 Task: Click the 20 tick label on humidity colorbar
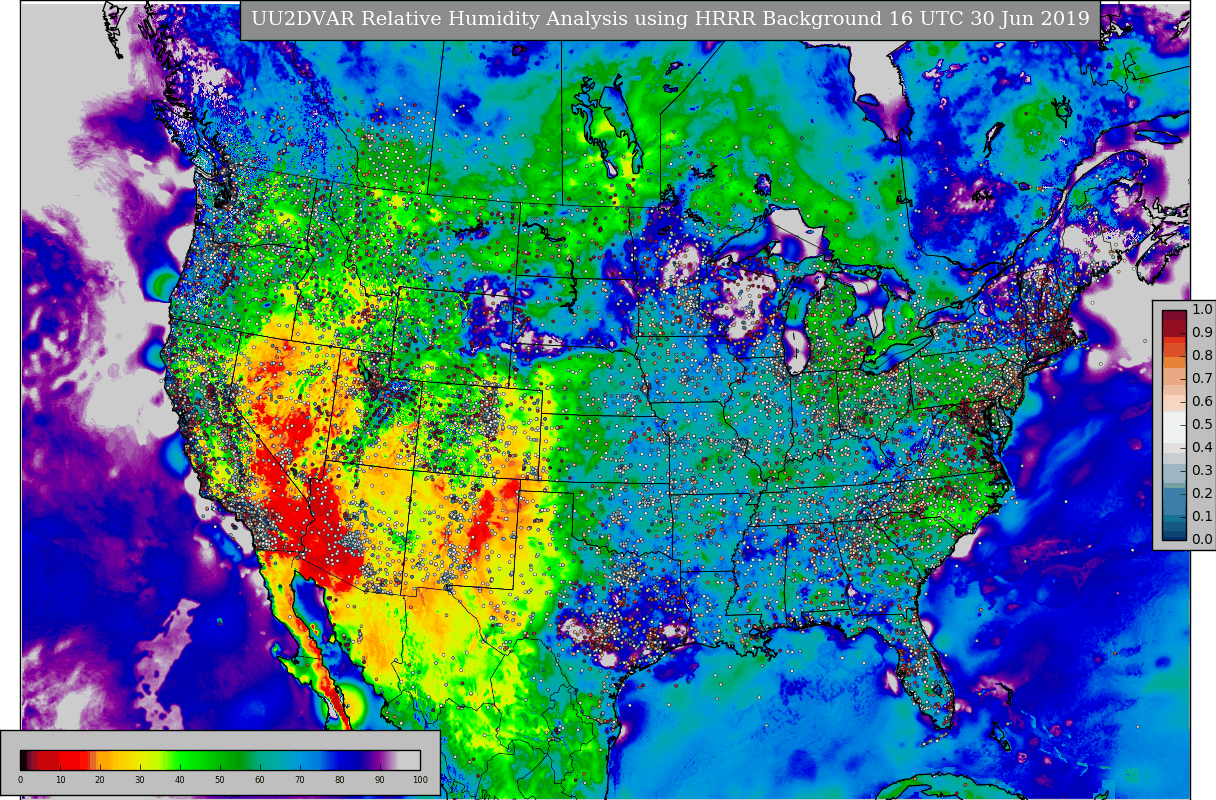tap(100, 780)
